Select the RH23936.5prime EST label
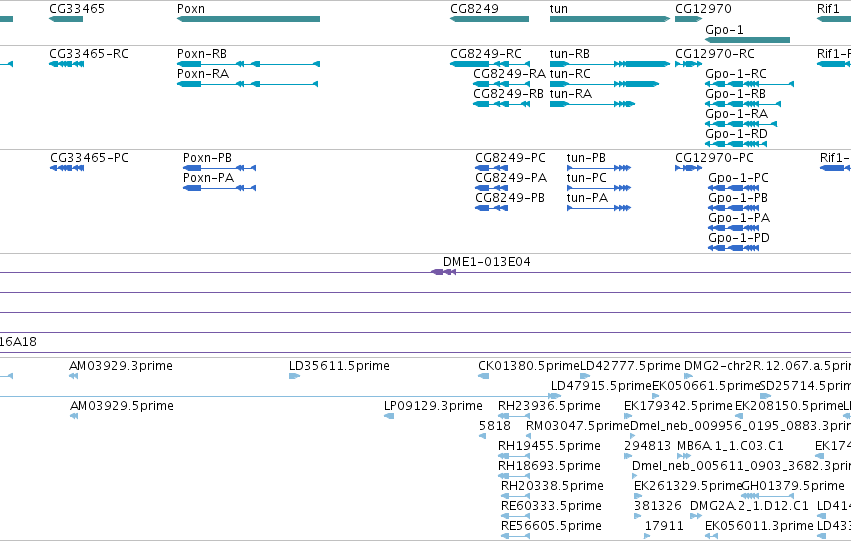 pos(549,406)
